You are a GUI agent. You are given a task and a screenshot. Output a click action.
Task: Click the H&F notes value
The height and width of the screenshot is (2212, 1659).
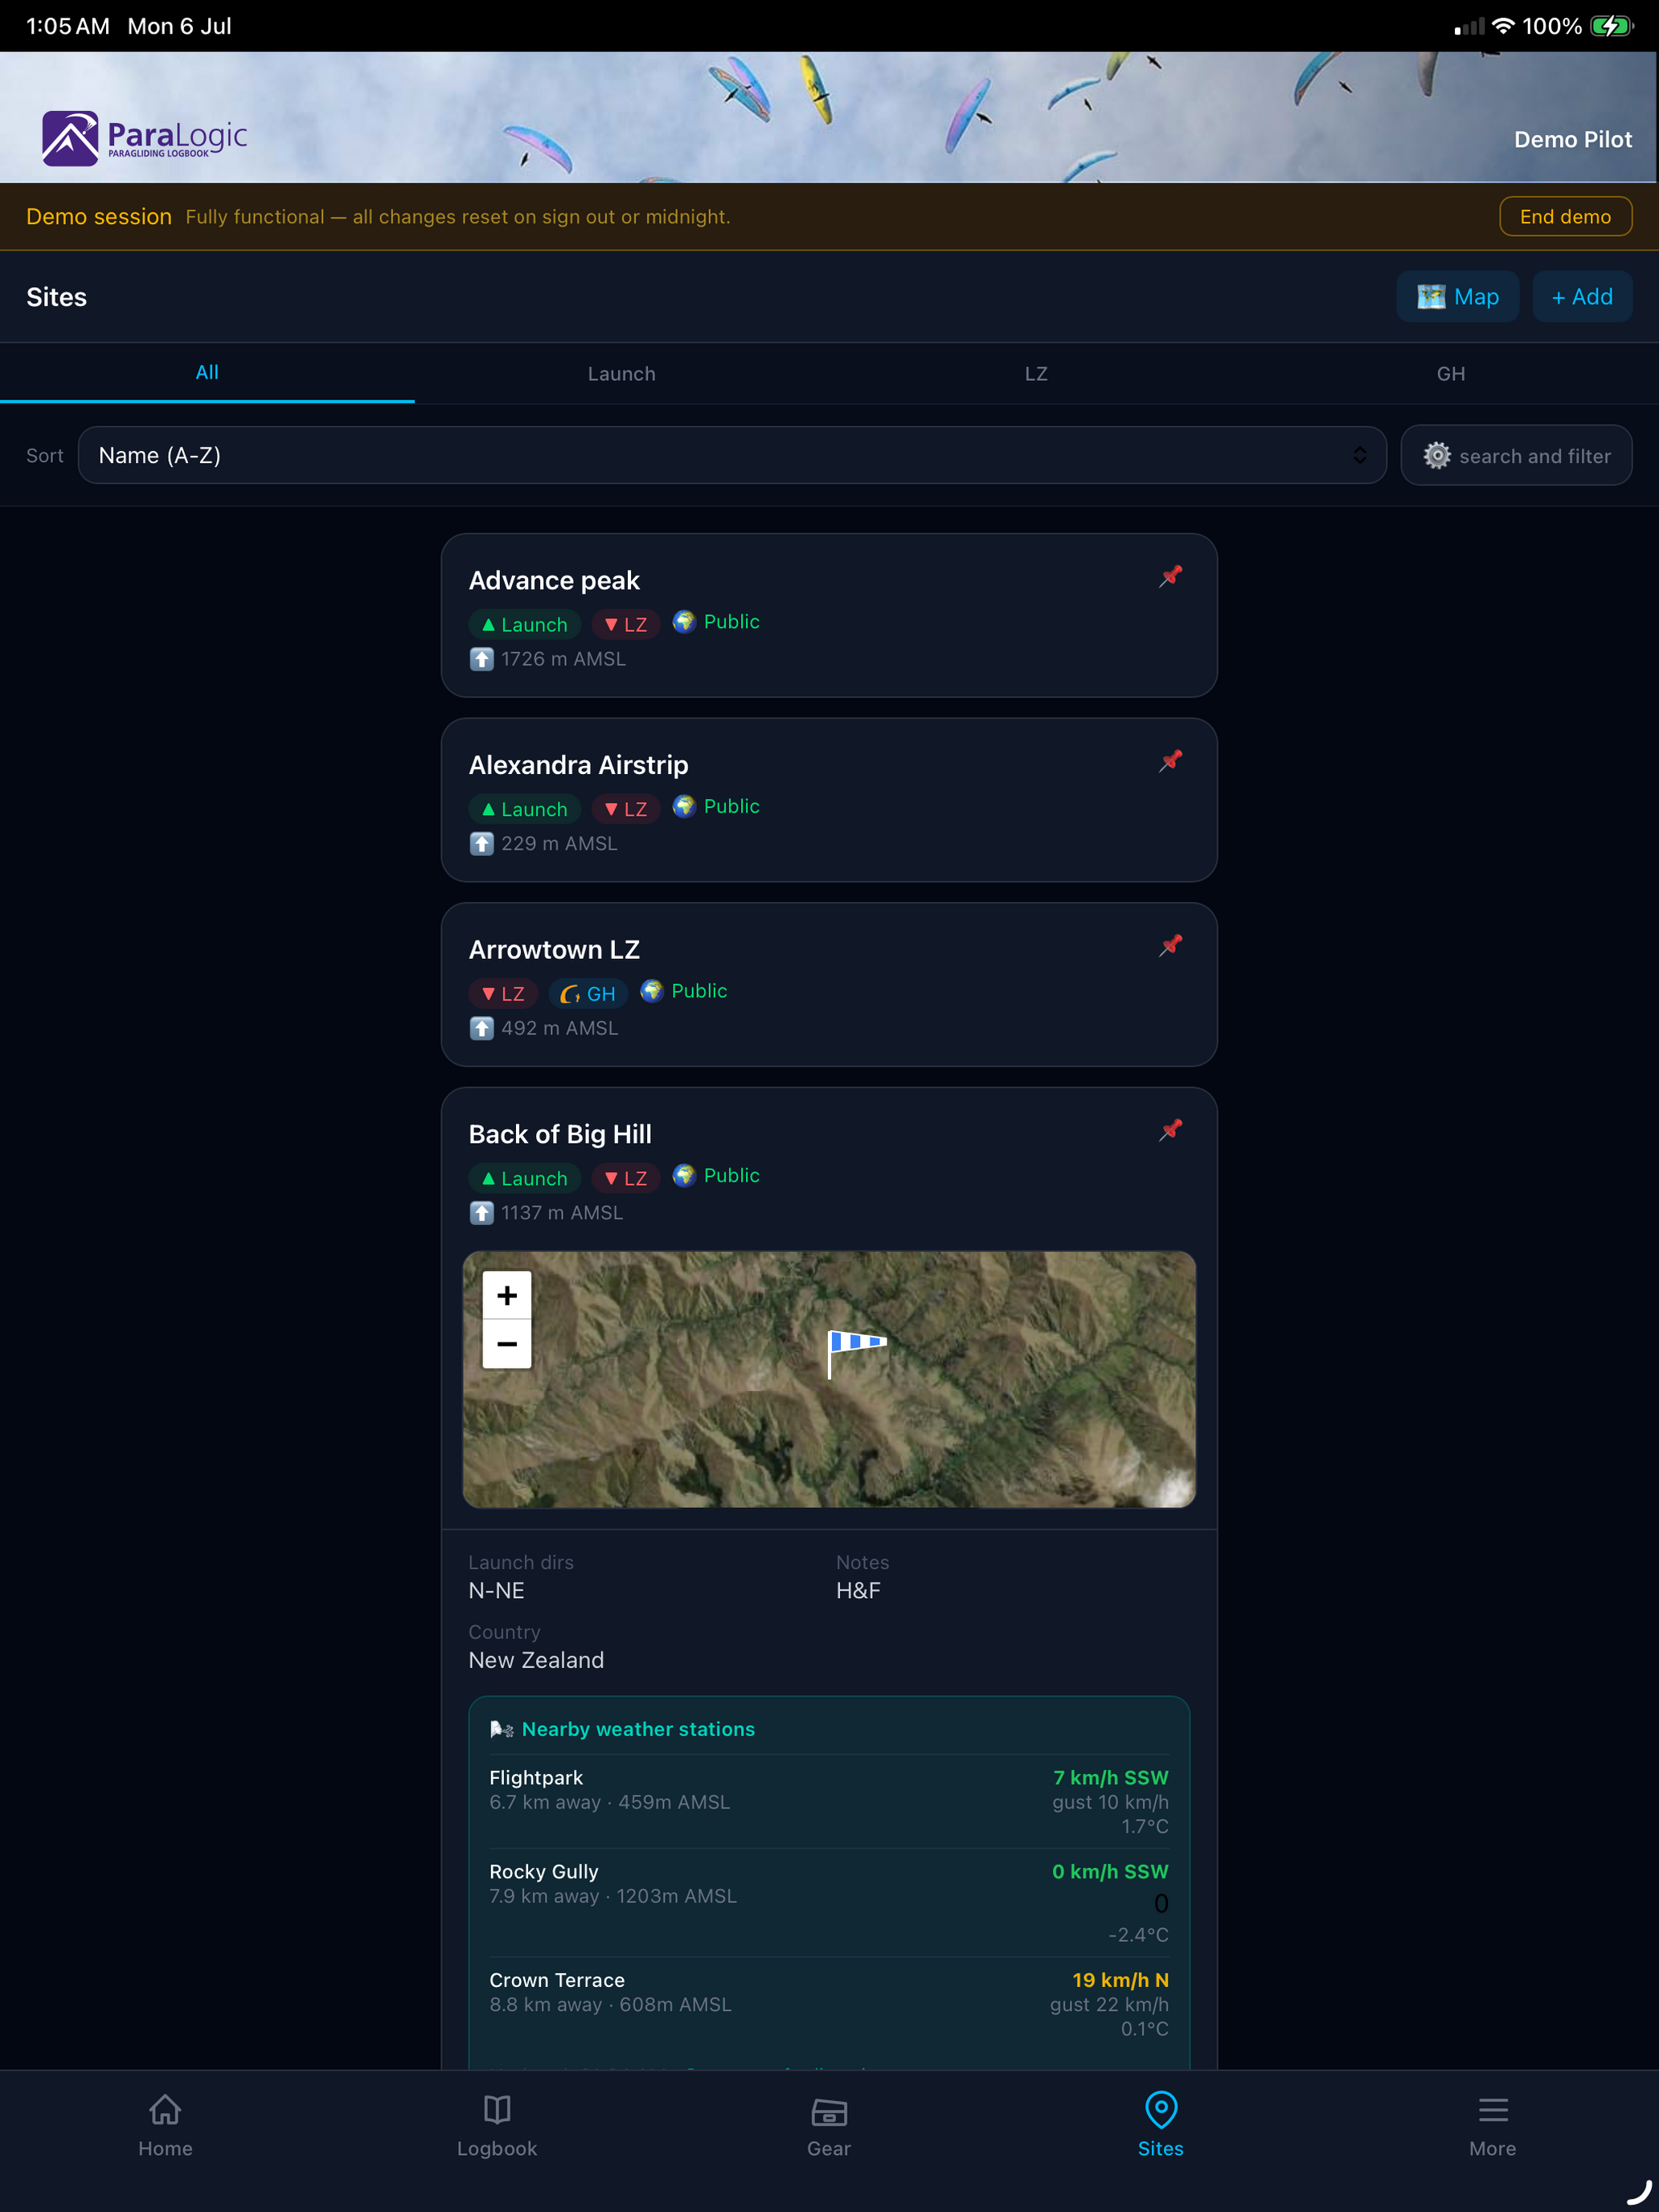coord(858,1591)
